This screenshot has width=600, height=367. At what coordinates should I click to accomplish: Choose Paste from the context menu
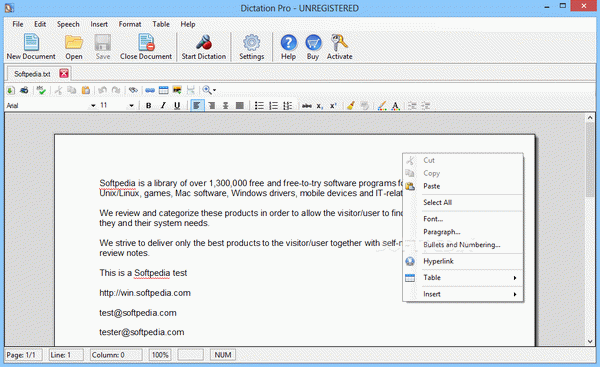463,186
